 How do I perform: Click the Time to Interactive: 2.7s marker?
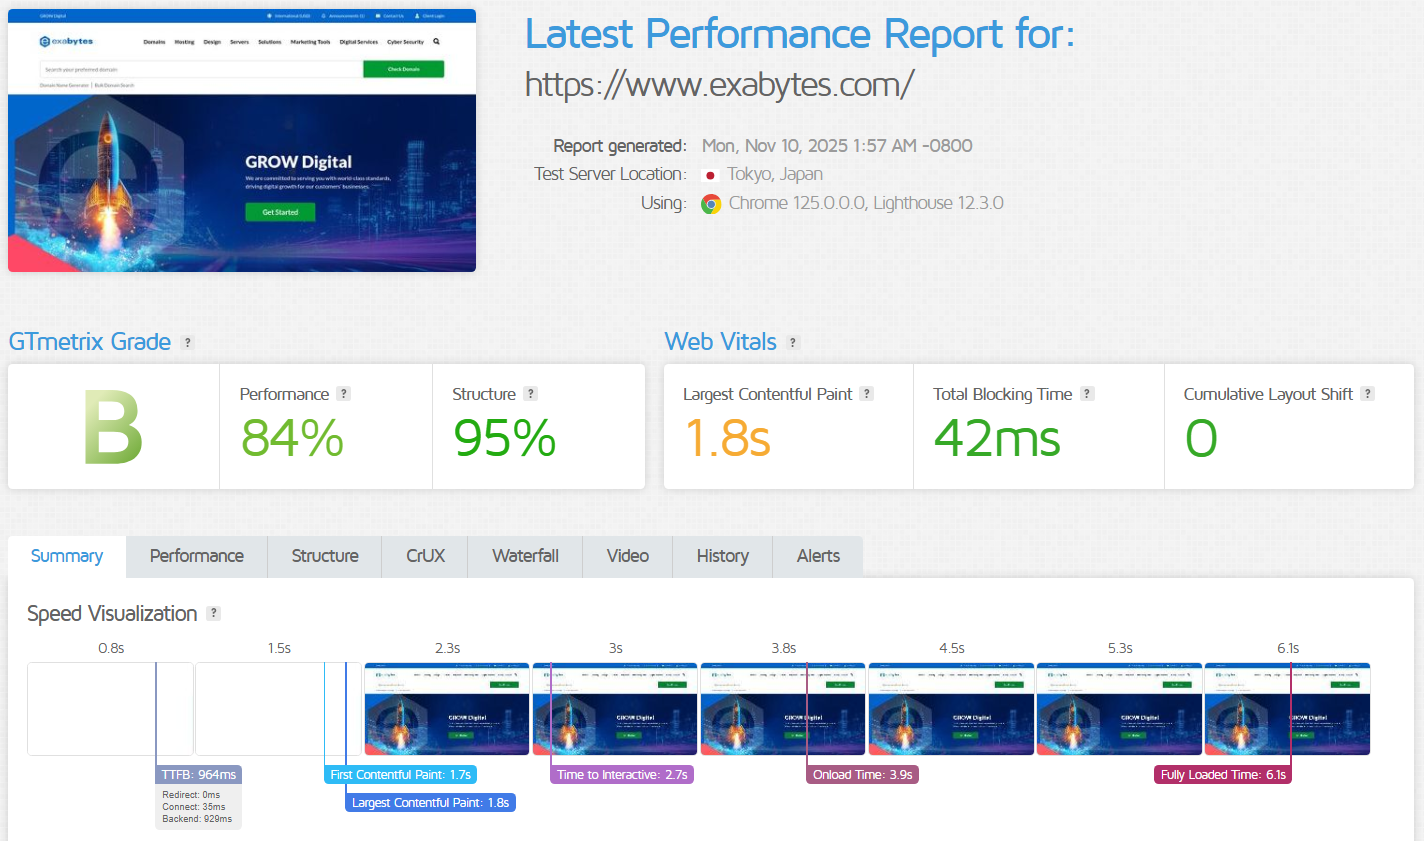point(622,775)
